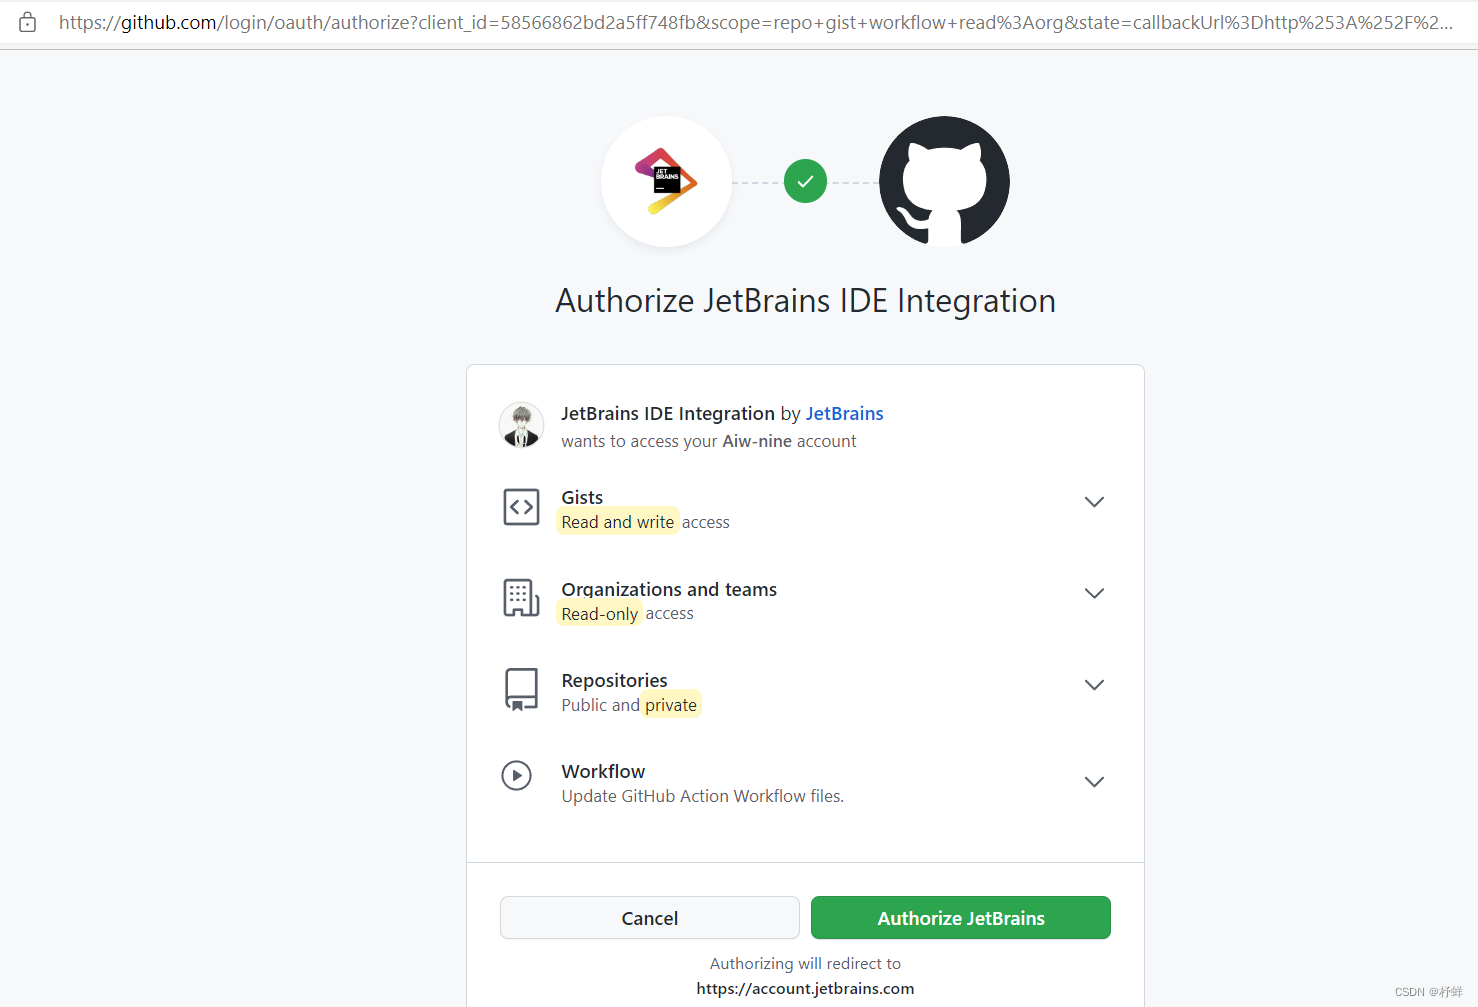The image size is (1478, 1007).
Task: Open the JetBrains developer link
Action: click(845, 413)
